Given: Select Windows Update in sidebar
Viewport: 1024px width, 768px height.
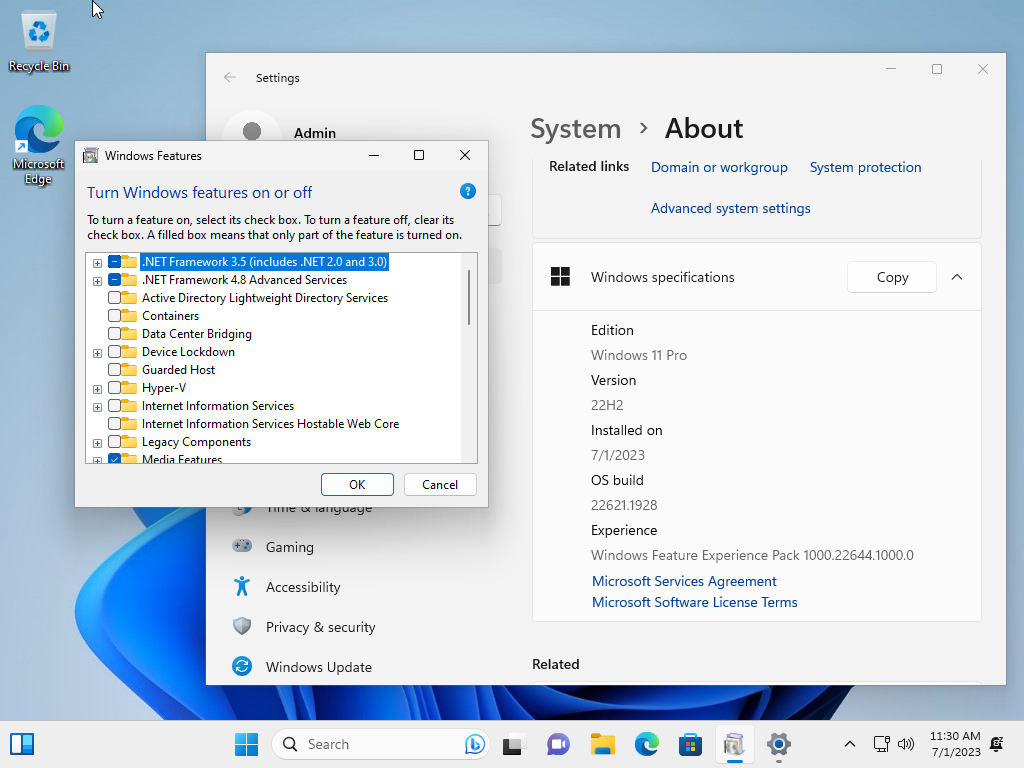Looking at the screenshot, I should (318, 667).
